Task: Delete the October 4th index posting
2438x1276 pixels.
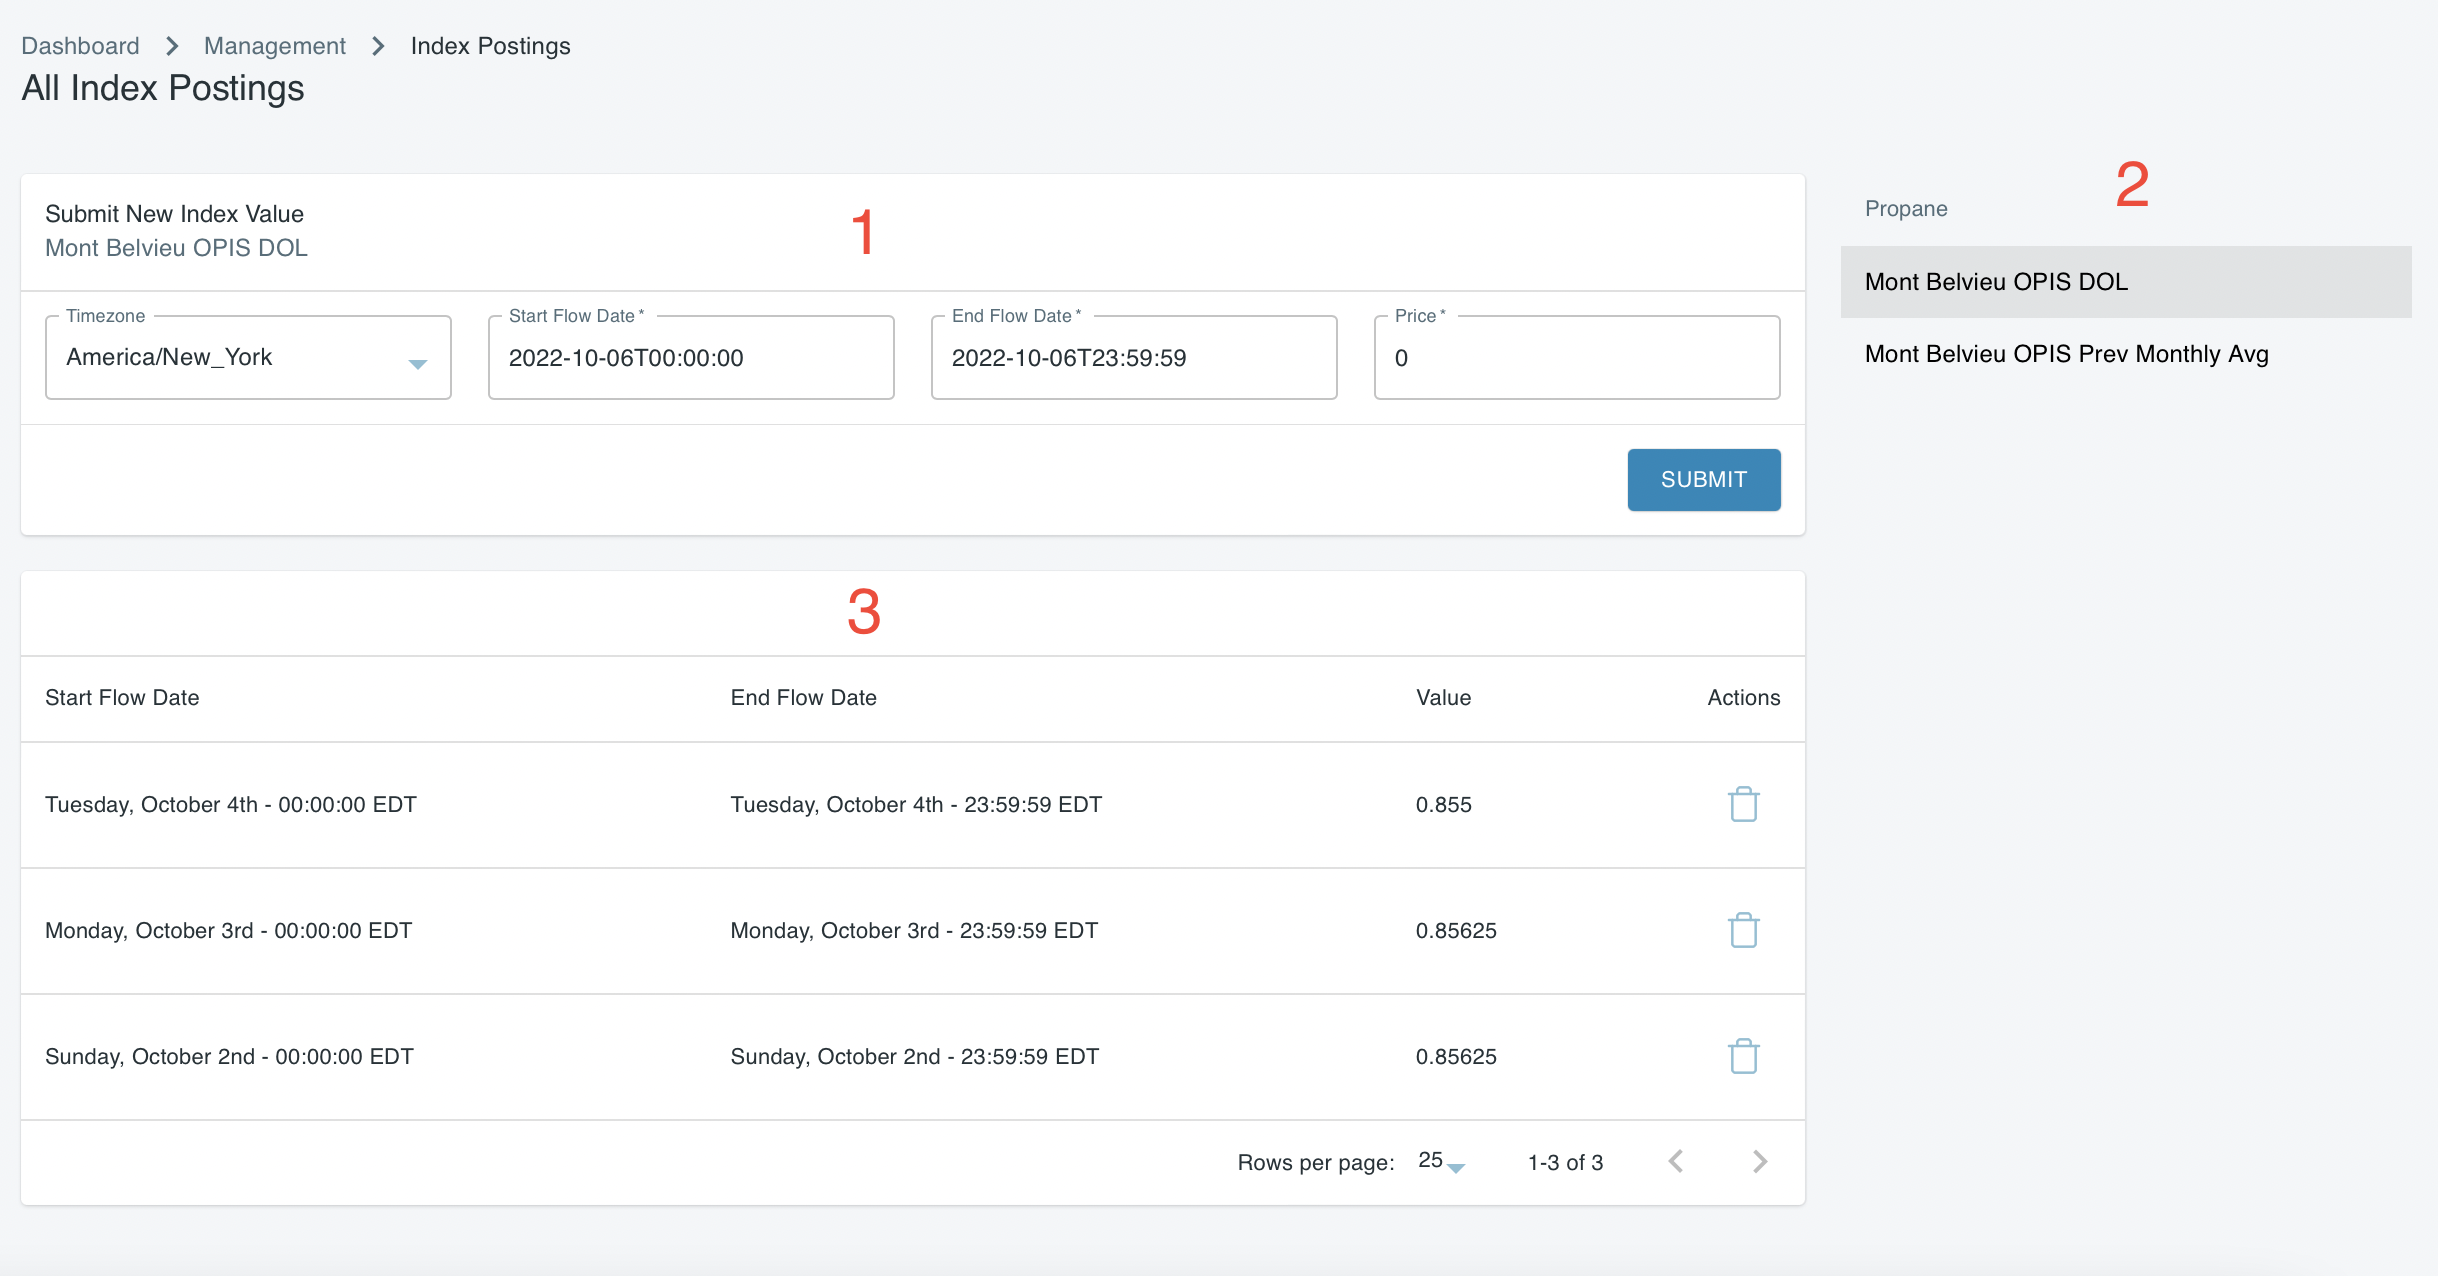Action: 1742,804
